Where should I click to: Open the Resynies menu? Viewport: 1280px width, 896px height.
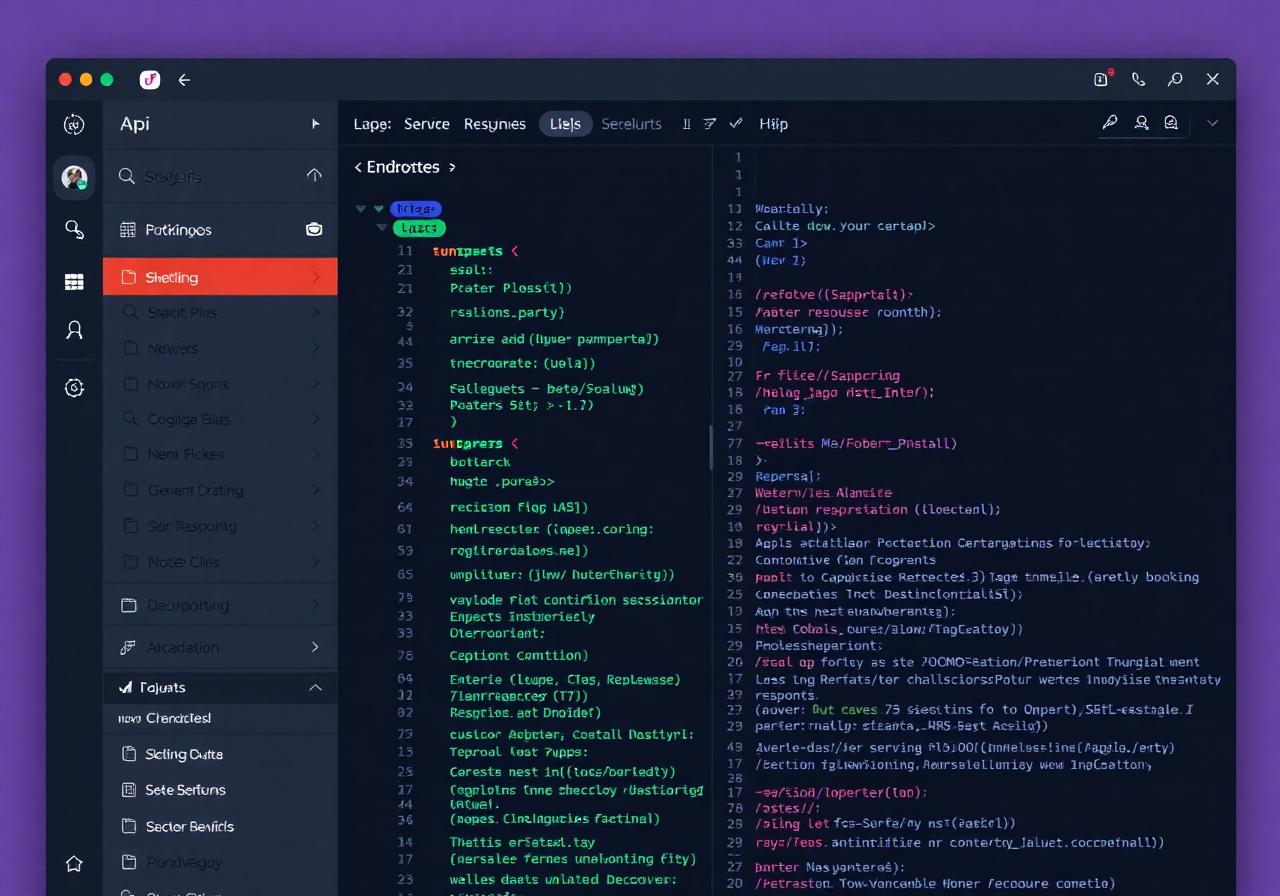pos(494,124)
